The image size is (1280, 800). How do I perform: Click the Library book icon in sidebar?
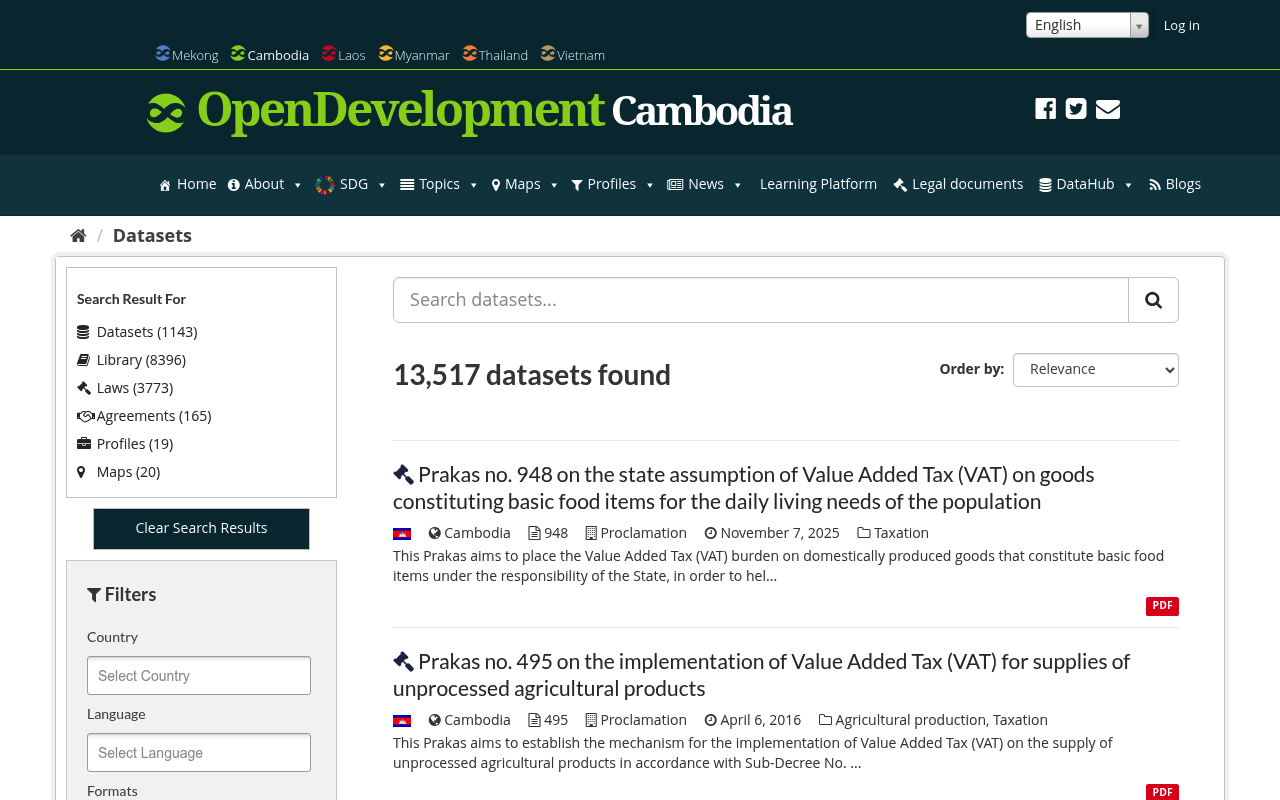point(83,360)
